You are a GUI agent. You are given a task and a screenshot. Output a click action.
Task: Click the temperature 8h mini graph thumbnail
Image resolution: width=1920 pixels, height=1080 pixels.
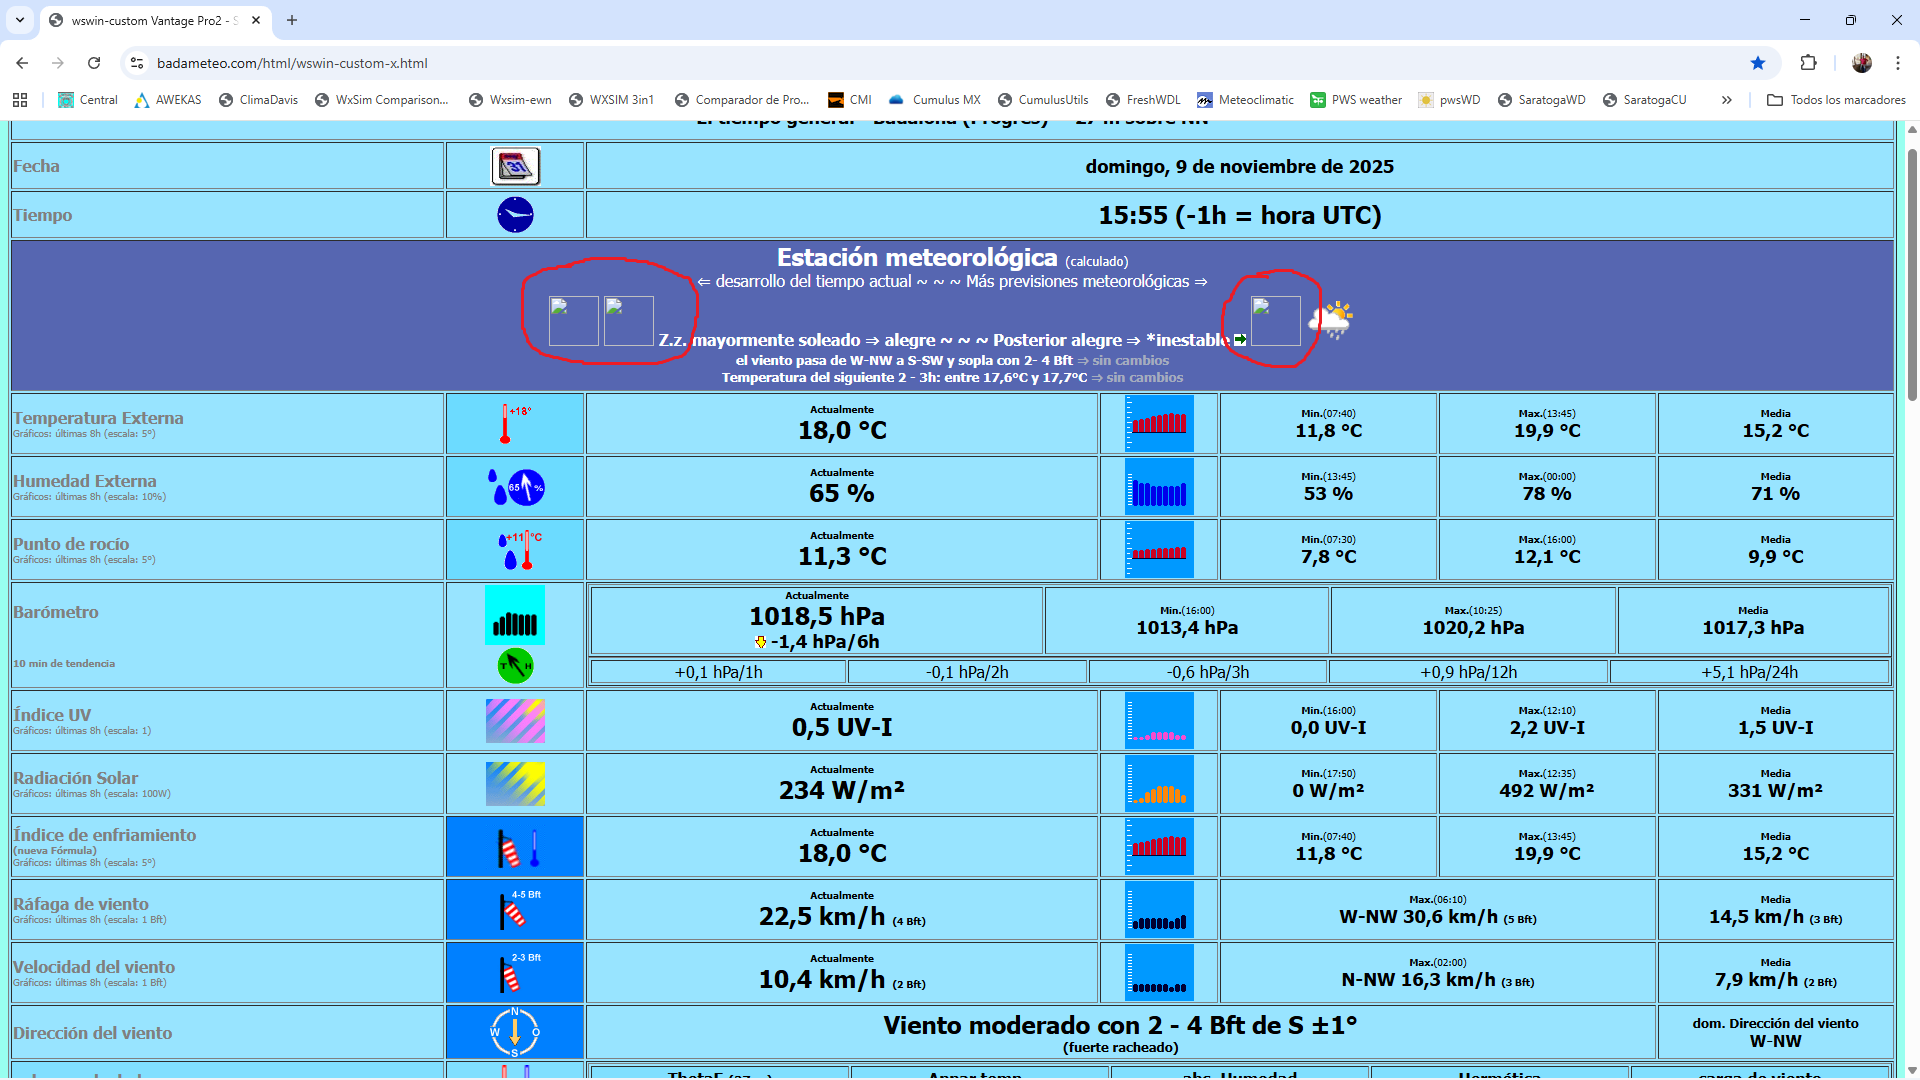click(1159, 423)
